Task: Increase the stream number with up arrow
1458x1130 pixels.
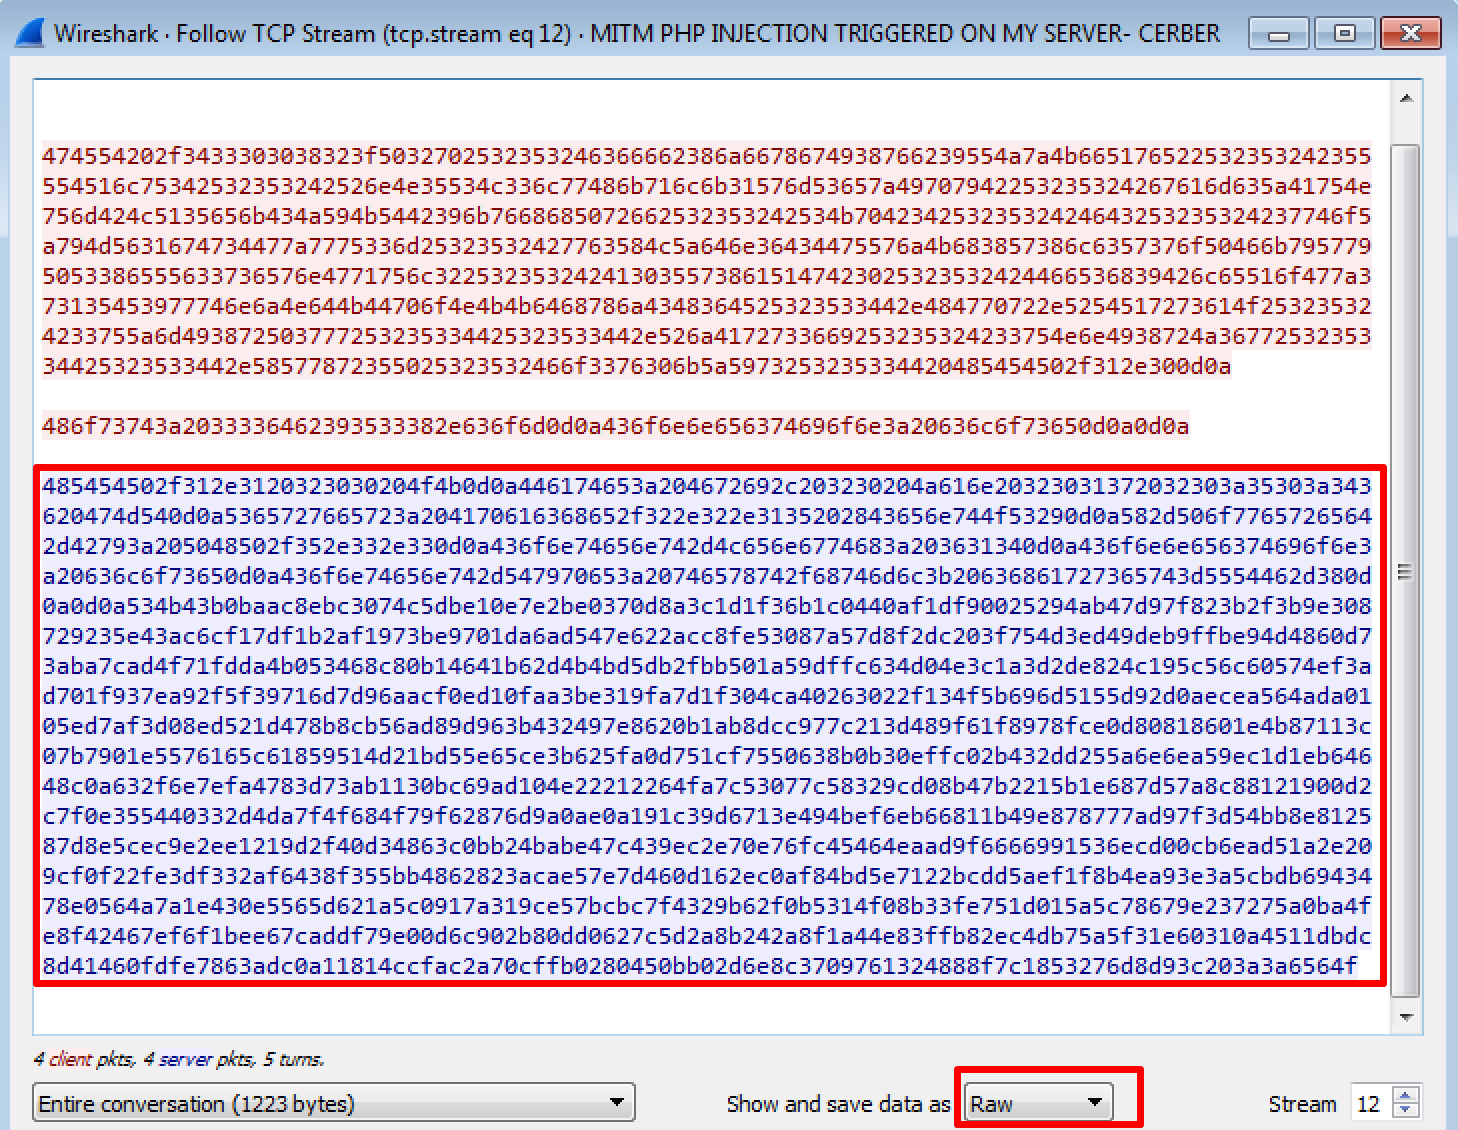Action: (1406, 1095)
